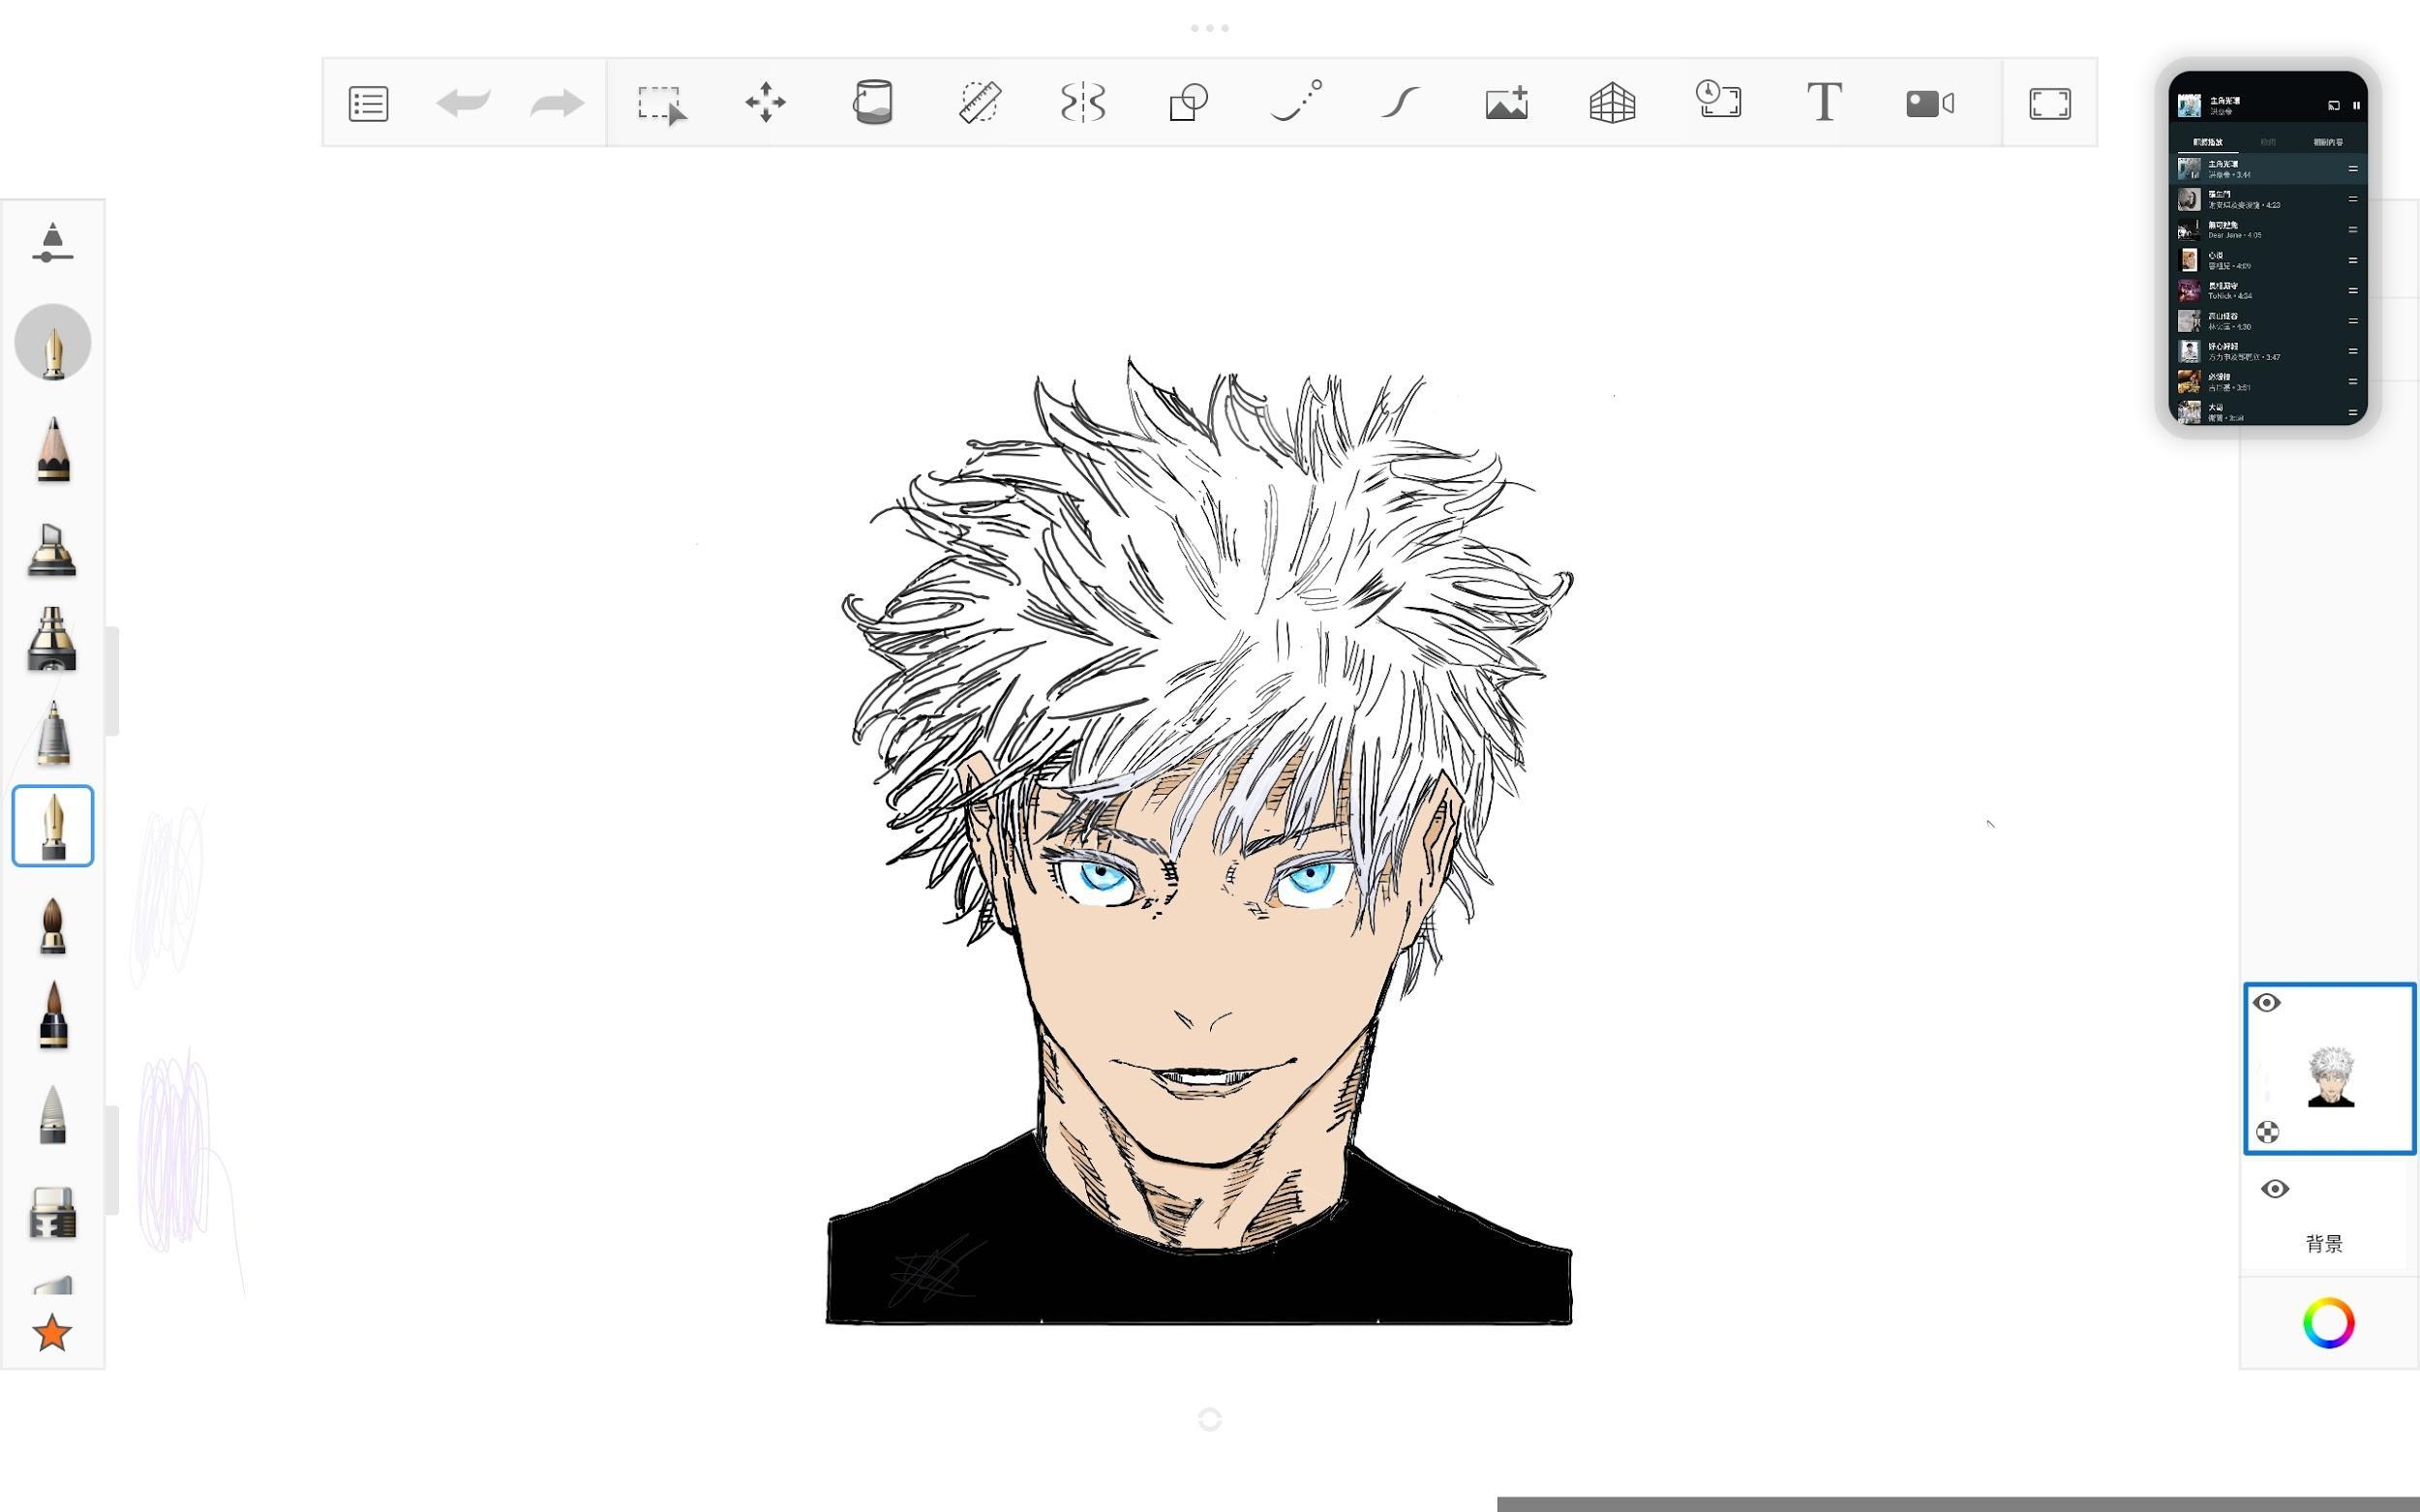The image size is (2420, 1512).
Task: Open the Perspective Guides grid tool
Action: (1612, 102)
